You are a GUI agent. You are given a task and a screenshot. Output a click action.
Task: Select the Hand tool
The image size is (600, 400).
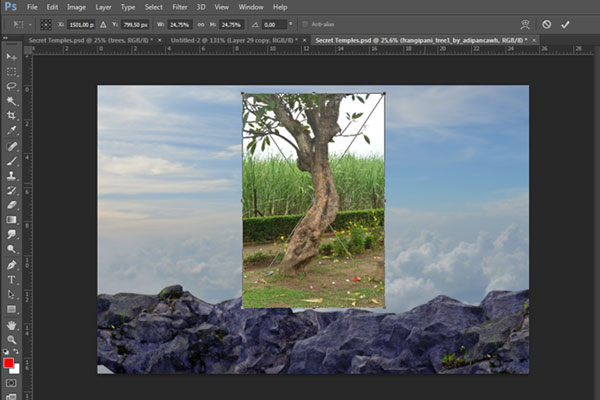coord(11,324)
